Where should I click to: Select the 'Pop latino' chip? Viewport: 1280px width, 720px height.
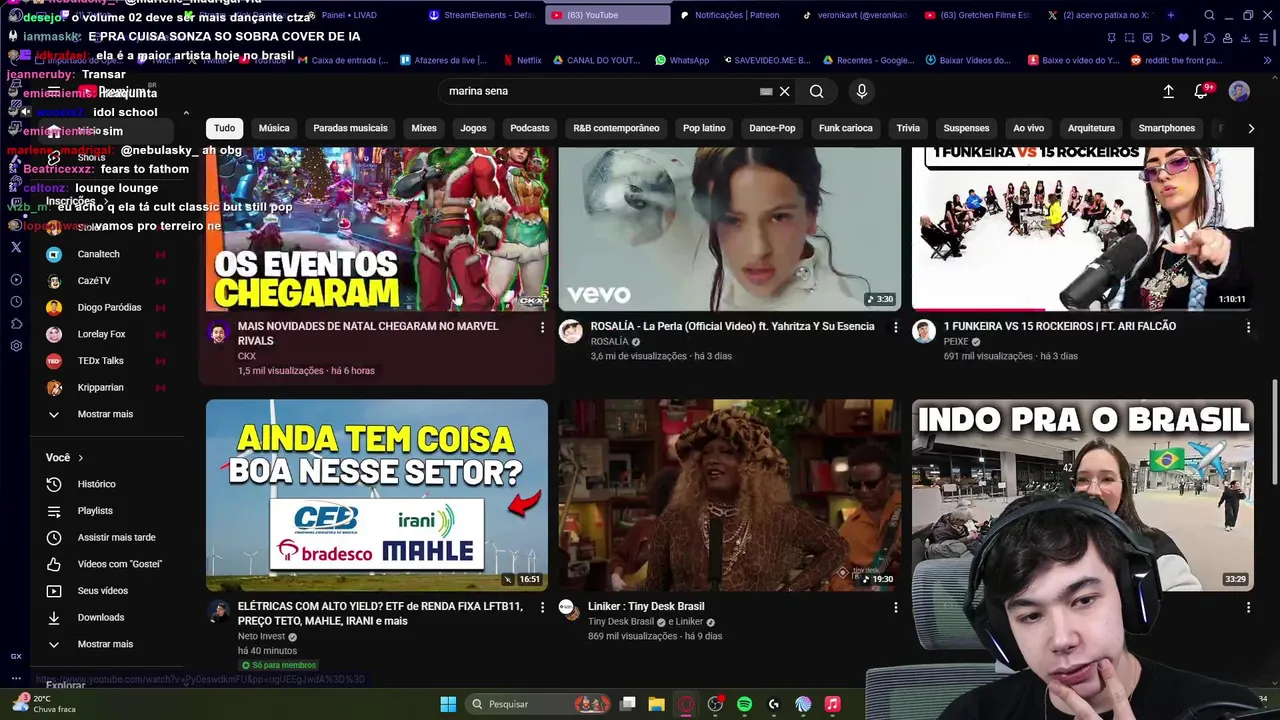[704, 128]
